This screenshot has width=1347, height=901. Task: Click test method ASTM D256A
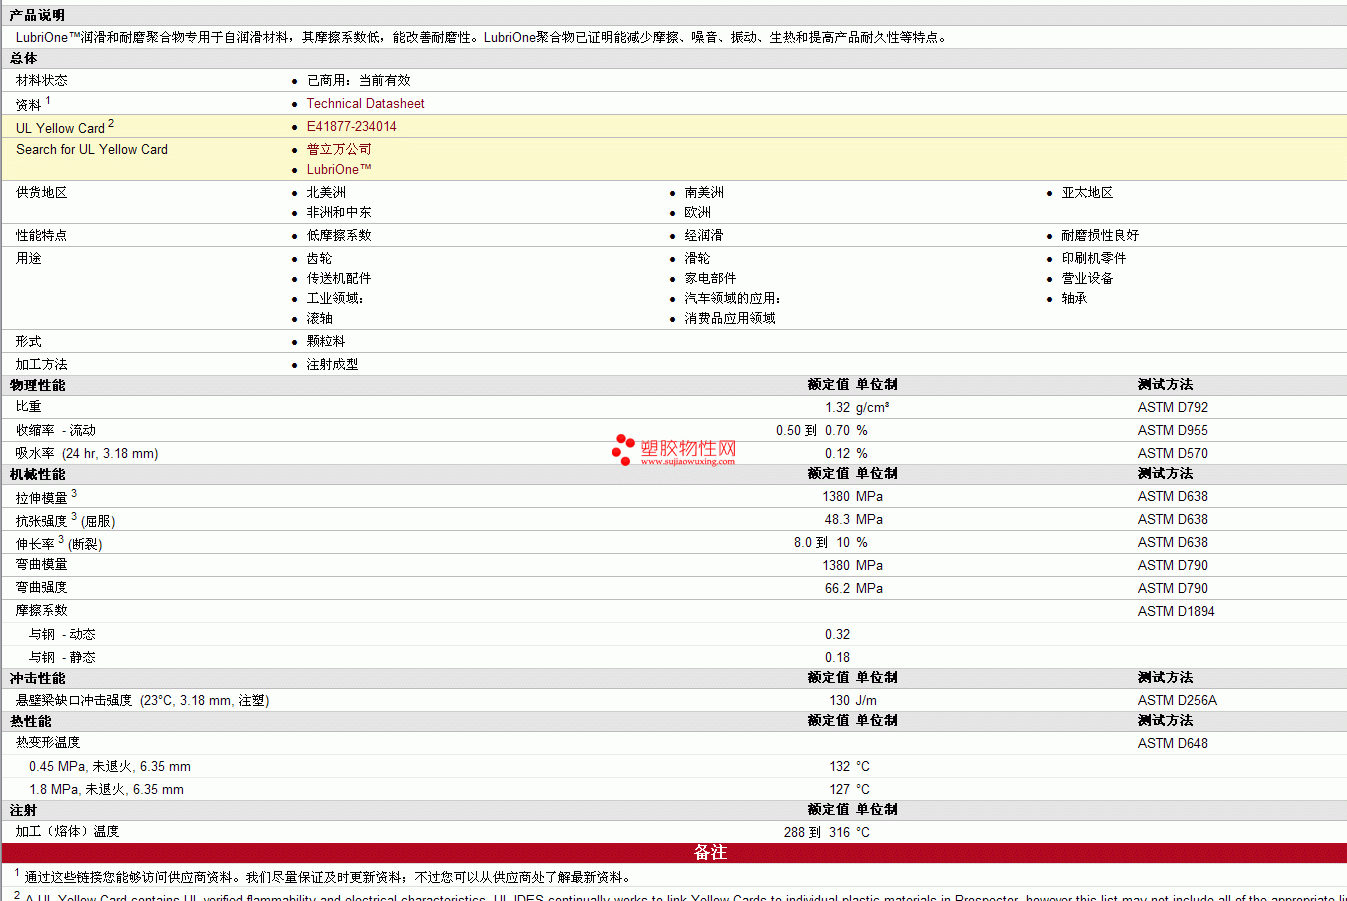point(1177,700)
